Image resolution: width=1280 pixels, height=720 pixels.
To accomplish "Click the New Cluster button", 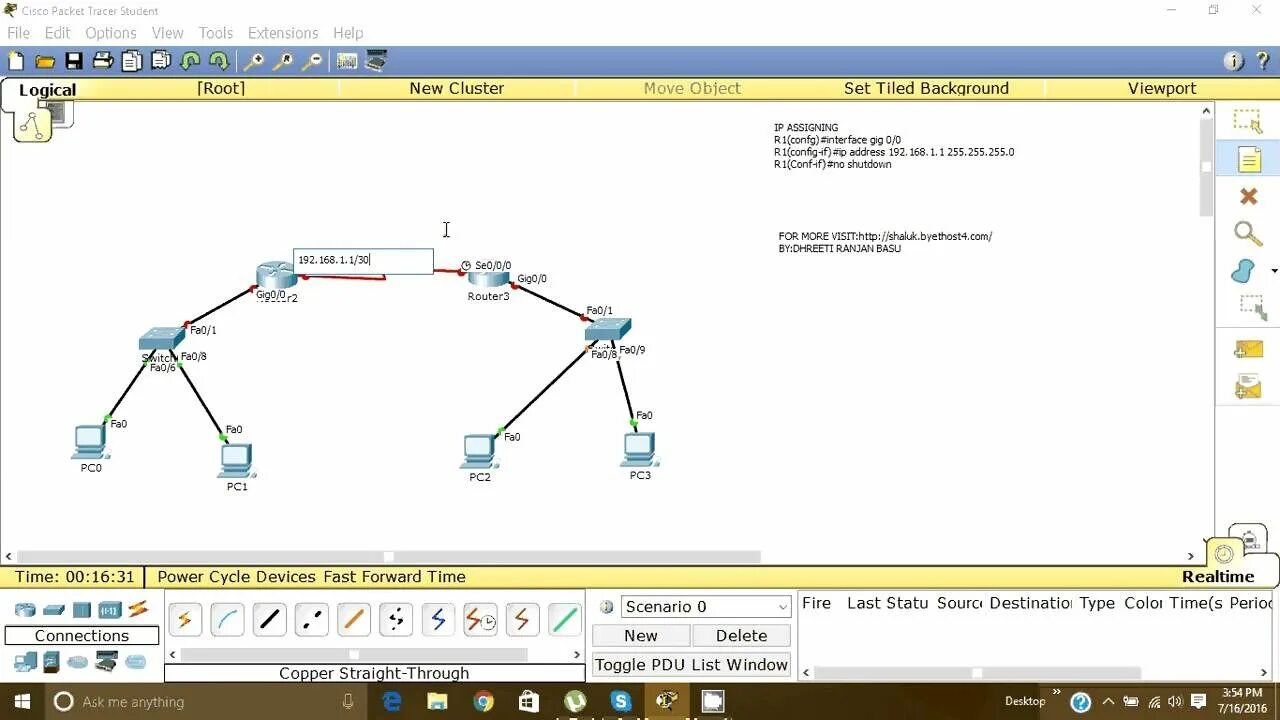I will point(456,88).
